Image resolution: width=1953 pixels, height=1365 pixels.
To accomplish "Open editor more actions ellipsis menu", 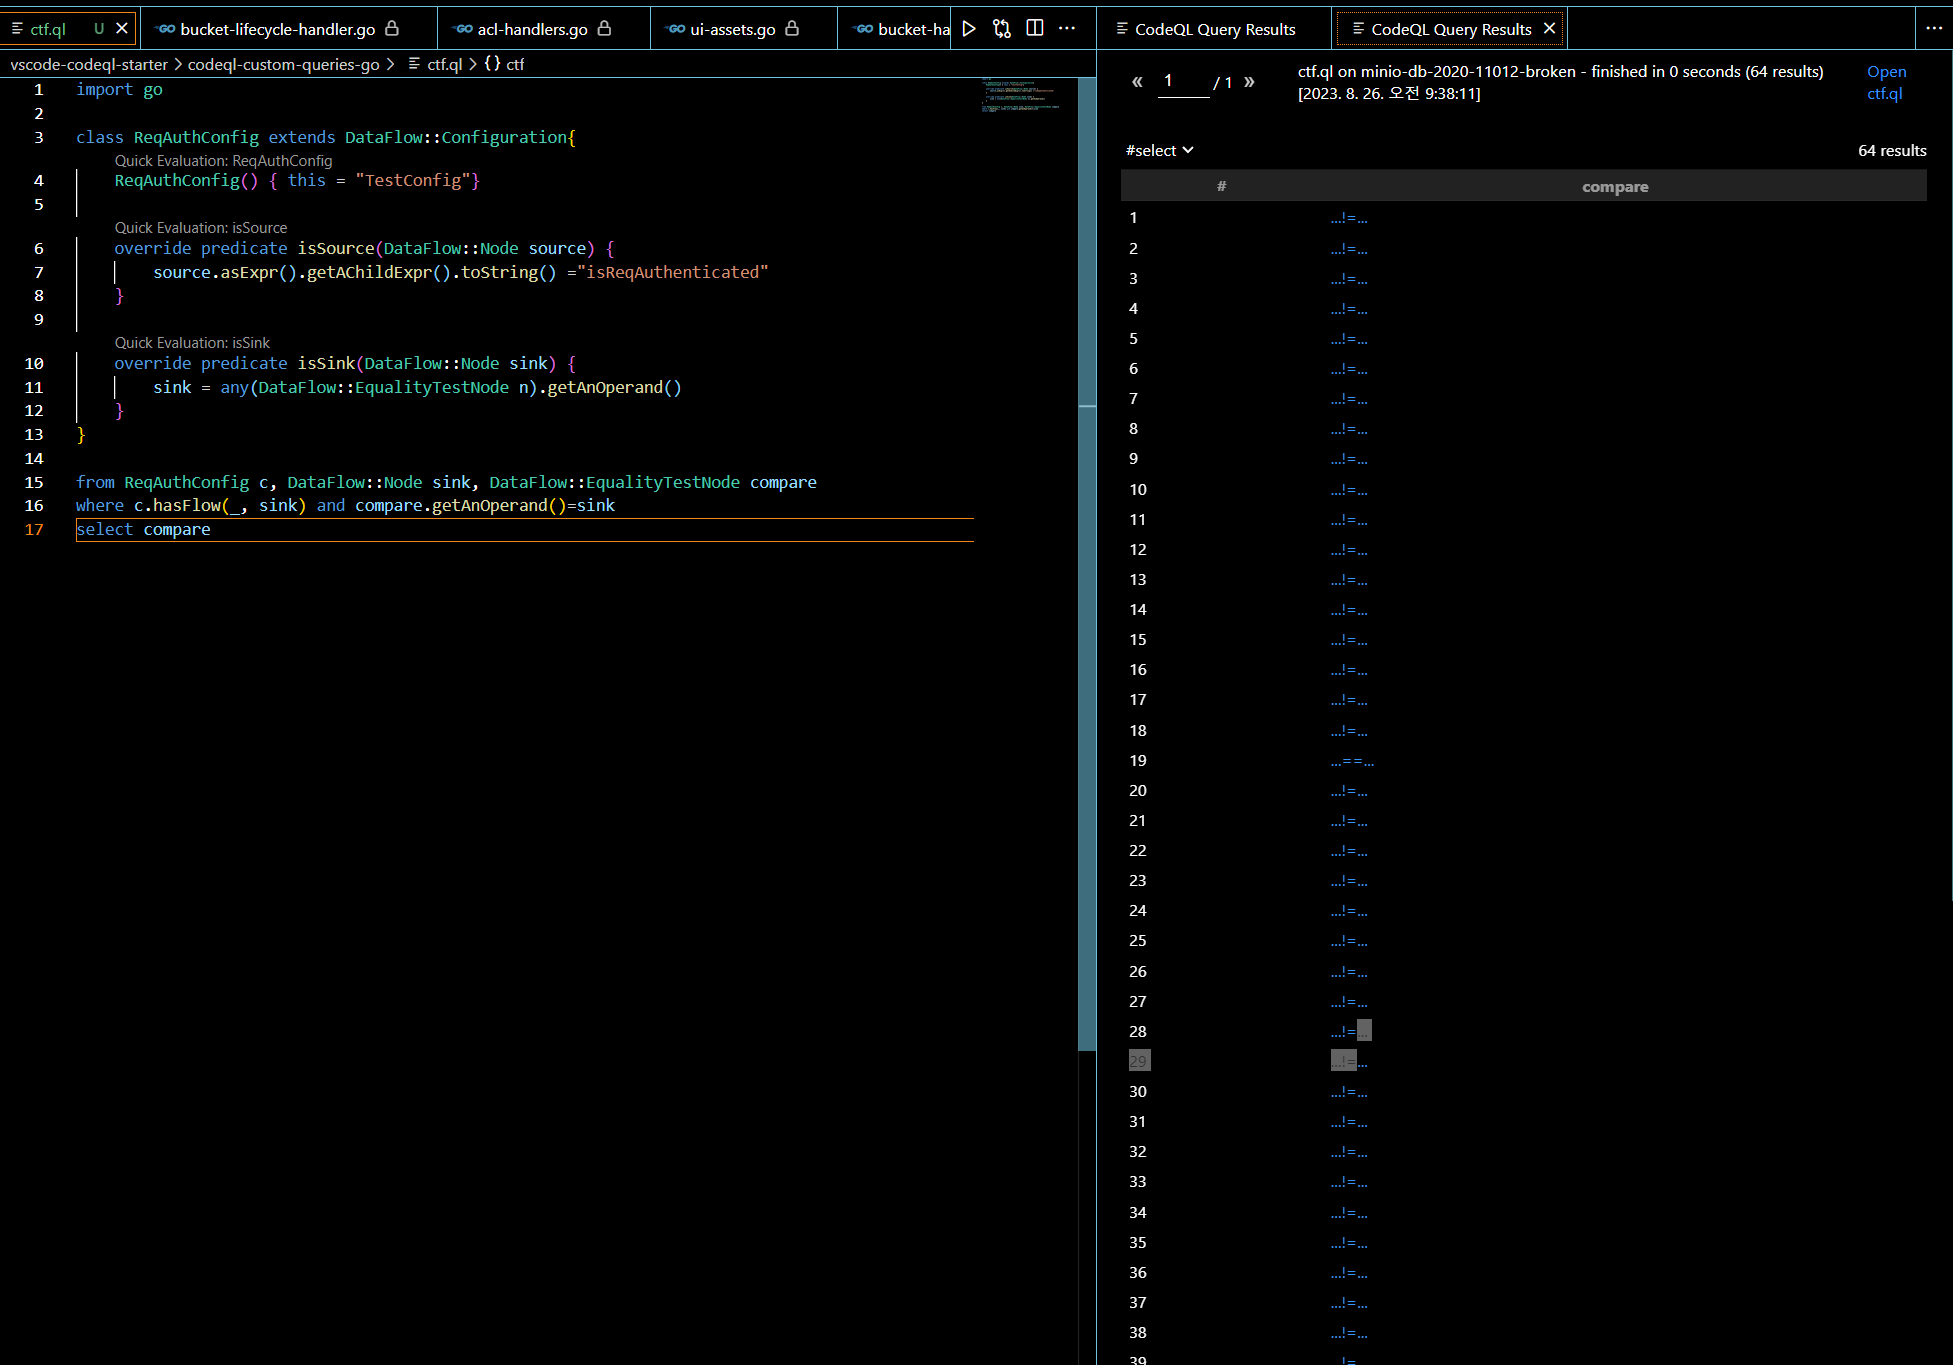I will (x=1067, y=28).
